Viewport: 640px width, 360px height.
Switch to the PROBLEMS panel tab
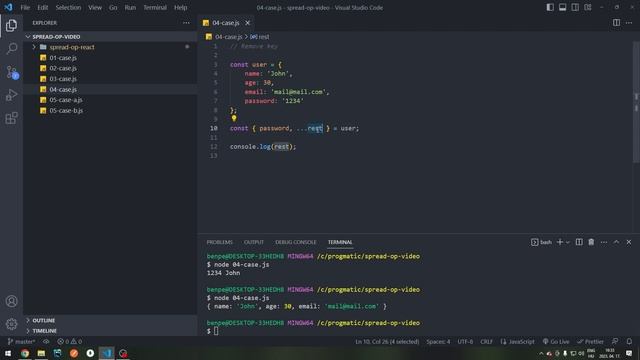pos(220,242)
